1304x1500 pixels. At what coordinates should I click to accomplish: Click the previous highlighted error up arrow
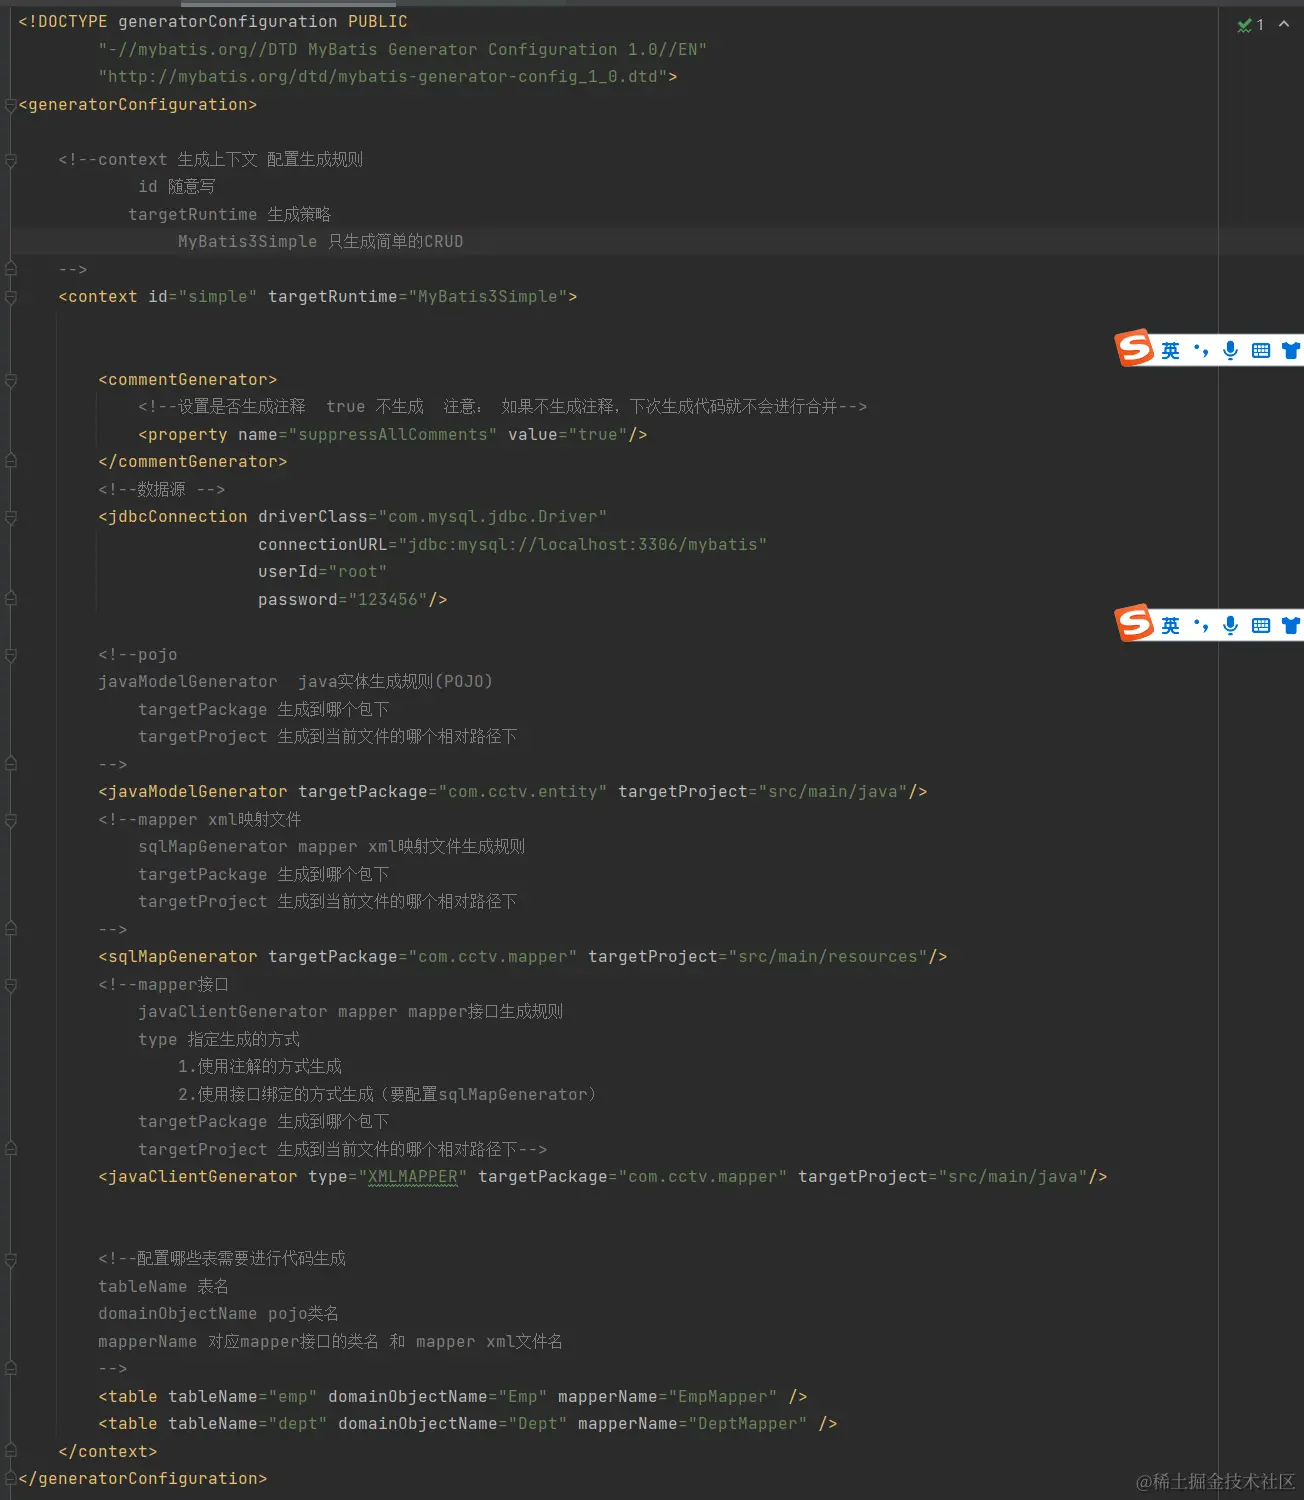click(x=1284, y=24)
